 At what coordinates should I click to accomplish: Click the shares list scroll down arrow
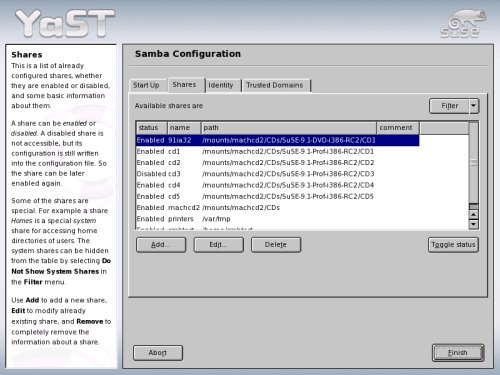(x=474, y=224)
